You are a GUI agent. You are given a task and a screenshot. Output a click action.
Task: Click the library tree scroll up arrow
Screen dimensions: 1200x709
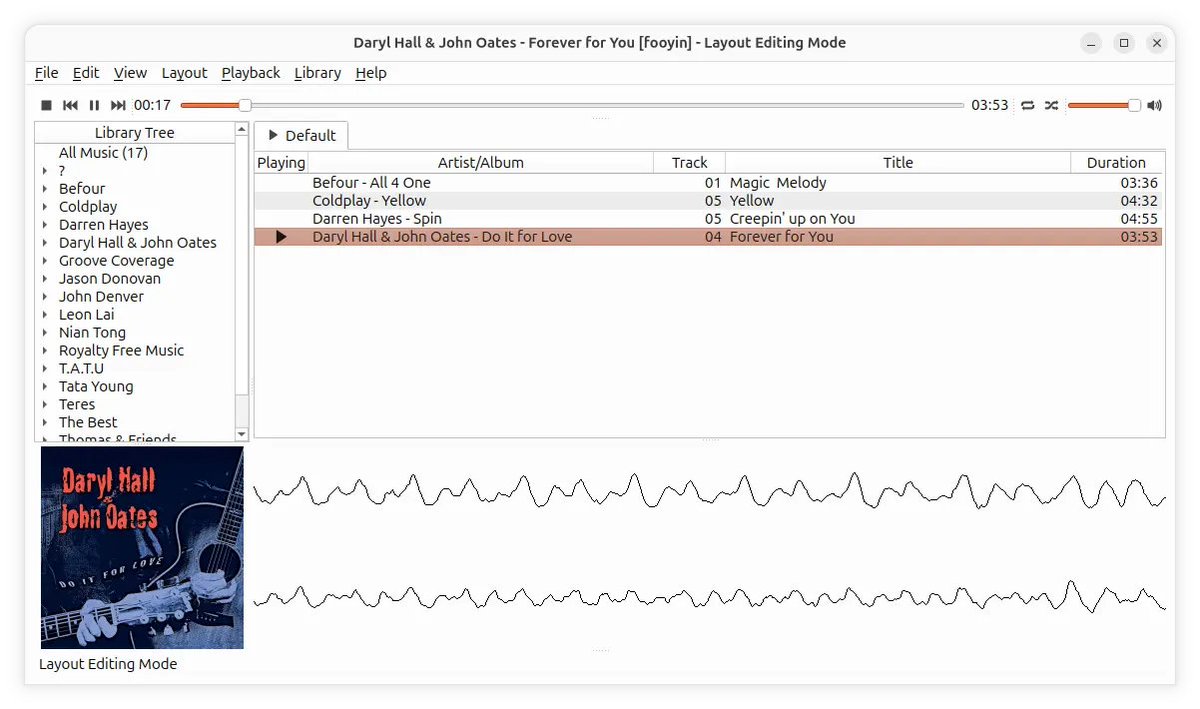241,129
